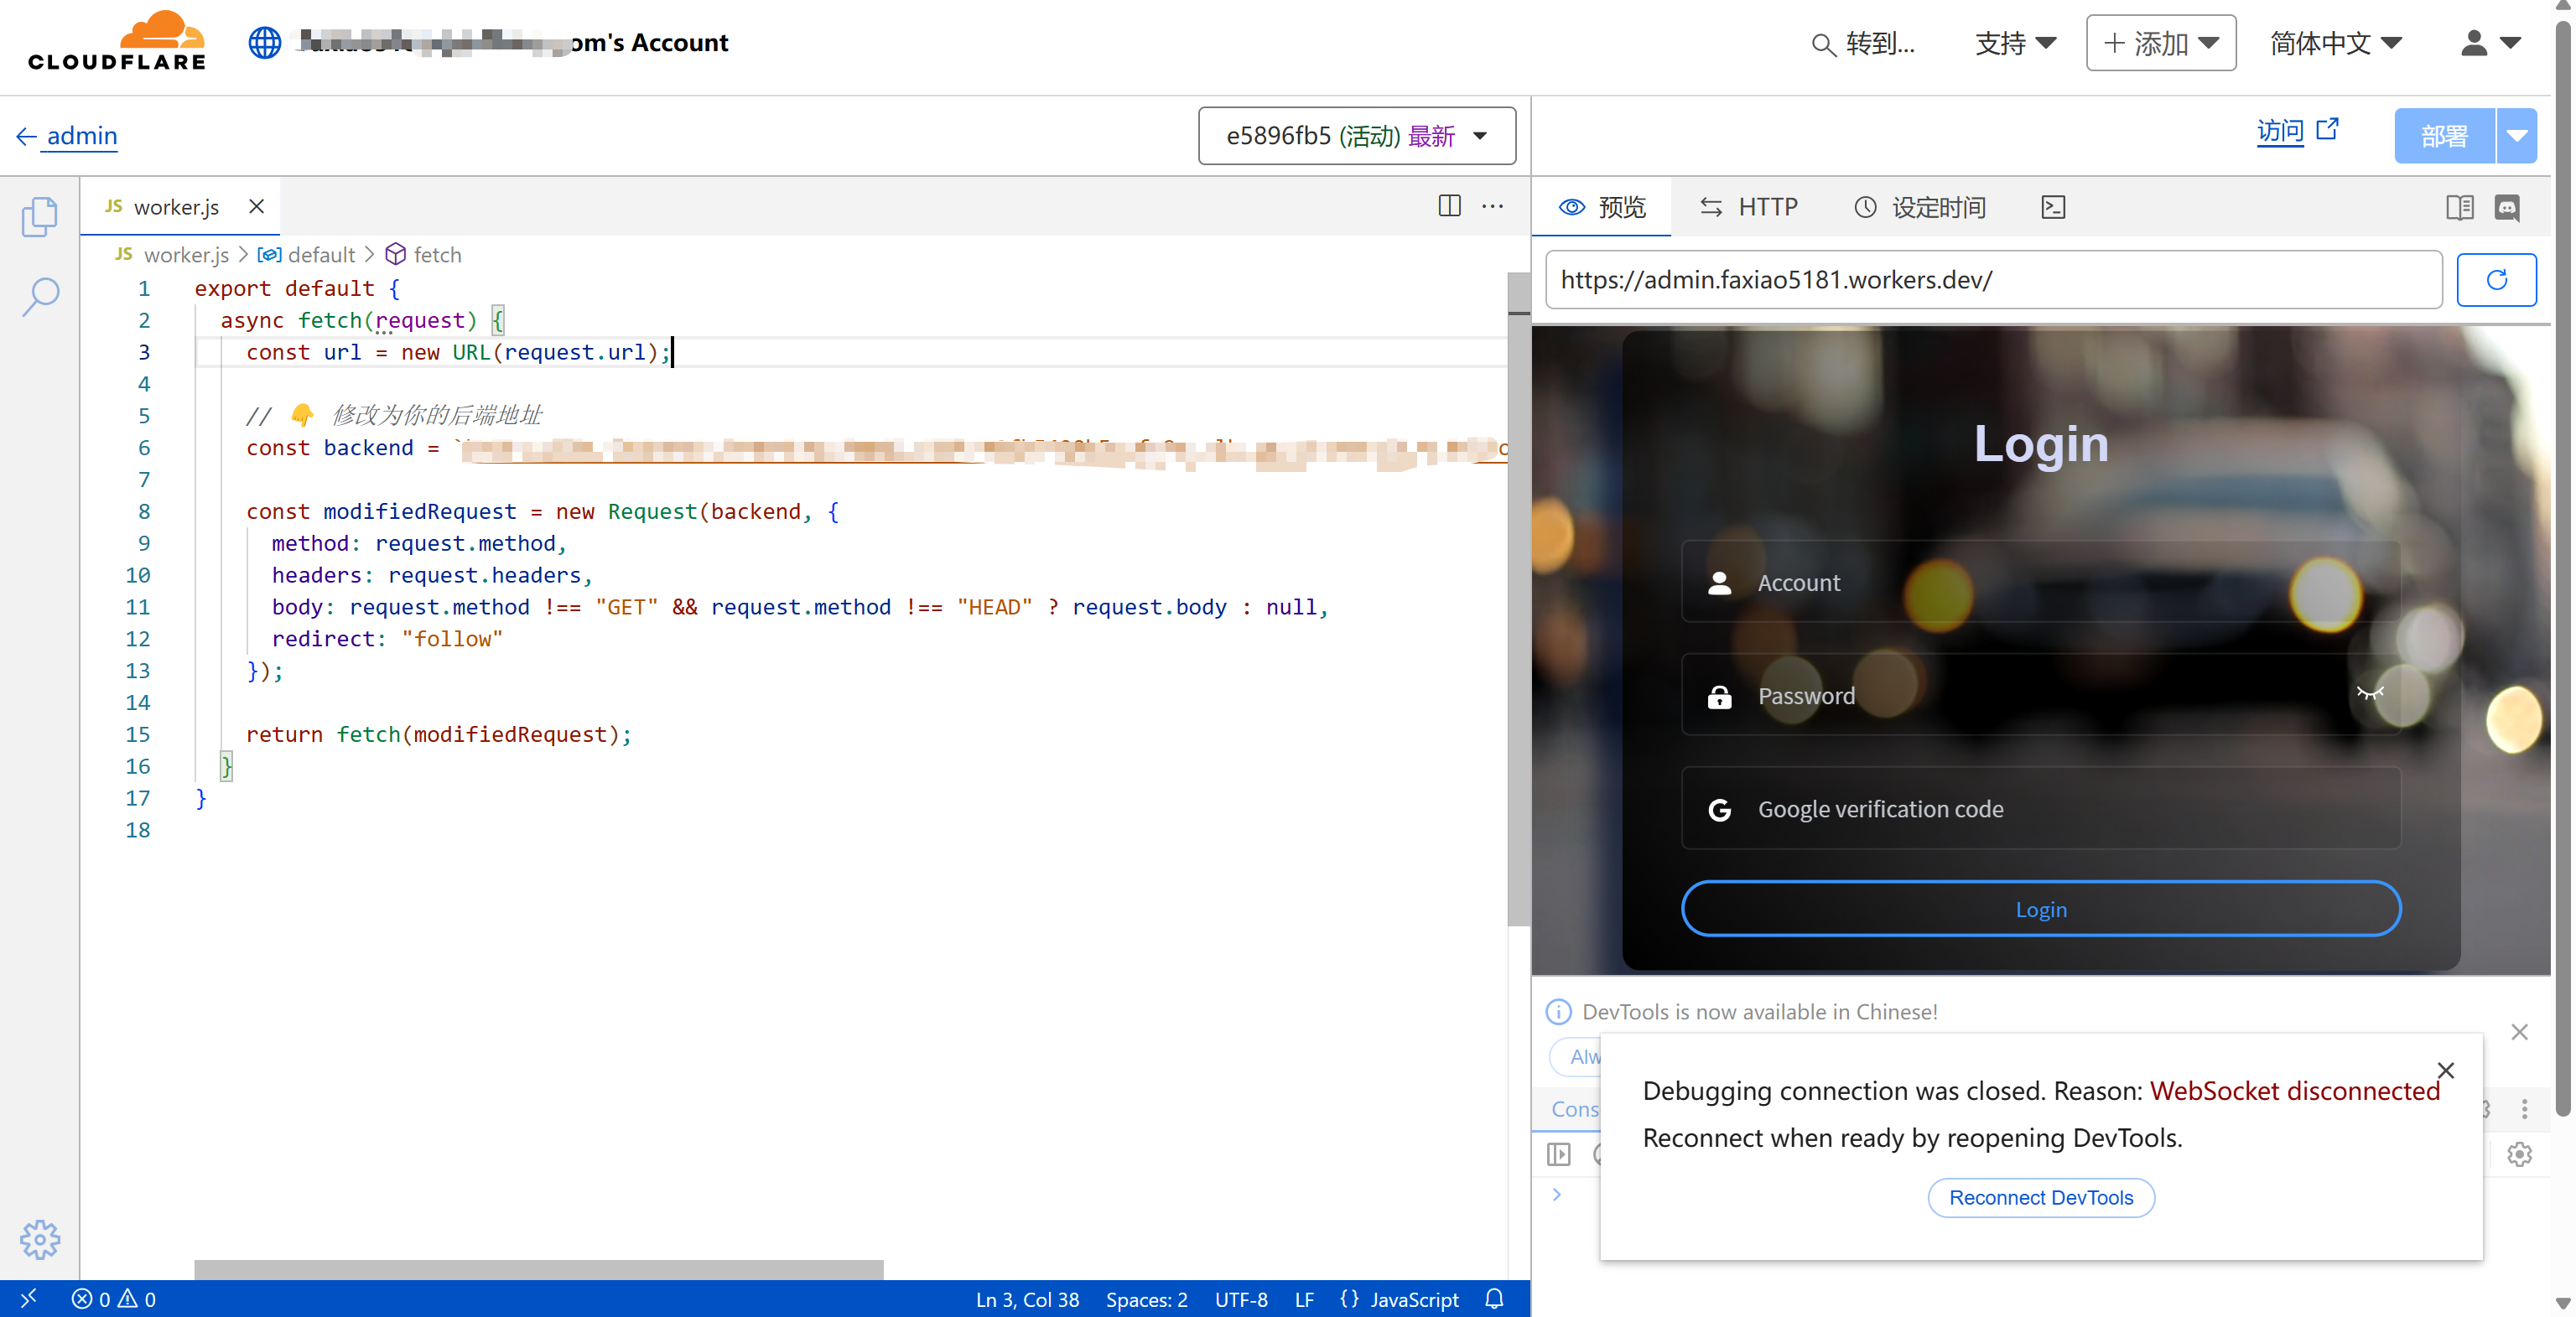Open the terminal console icon tab
The width and height of the screenshot is (2576, 1317).
[x=2053, y=207]
